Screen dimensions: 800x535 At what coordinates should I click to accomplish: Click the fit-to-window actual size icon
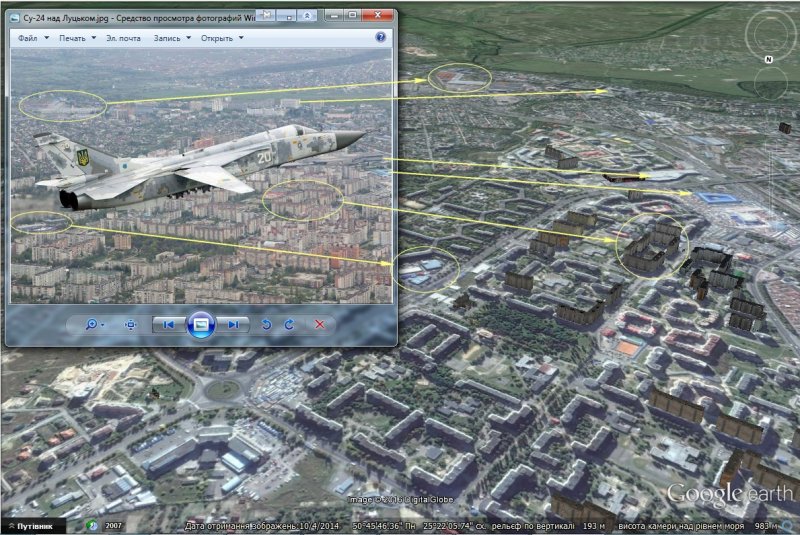(x=131, y=324)
